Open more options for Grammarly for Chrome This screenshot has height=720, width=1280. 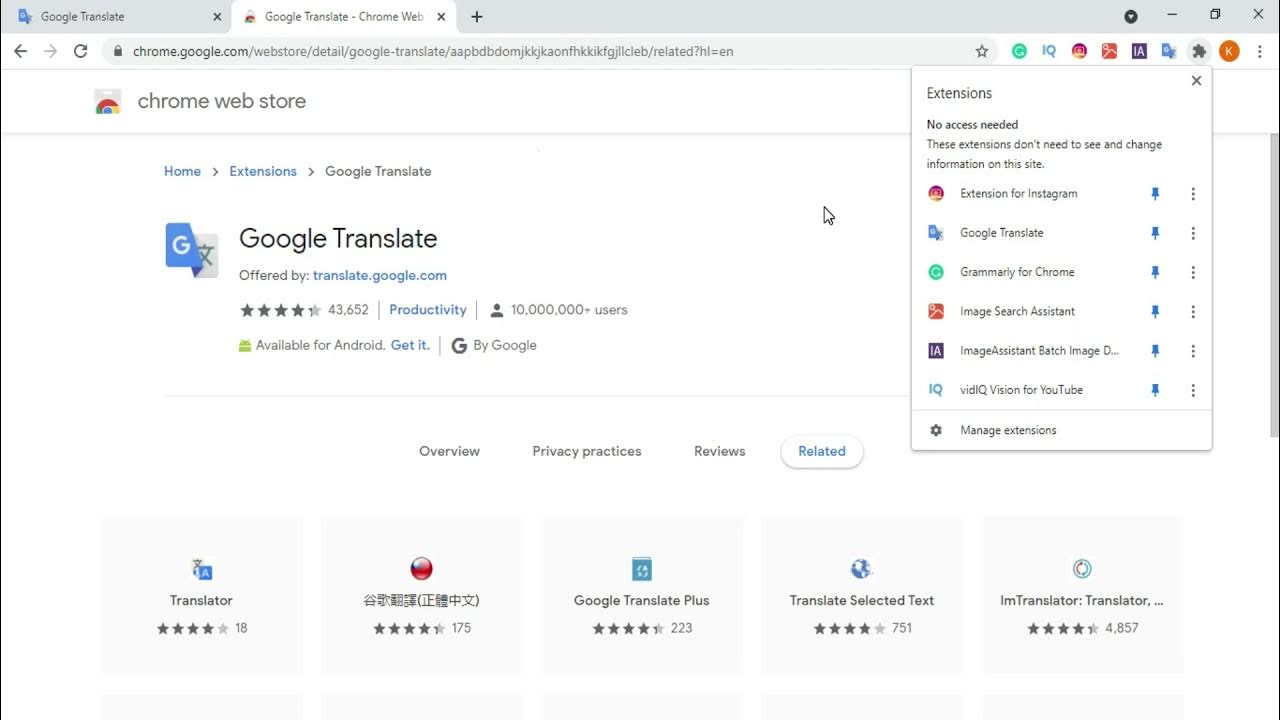(1193, 272)
